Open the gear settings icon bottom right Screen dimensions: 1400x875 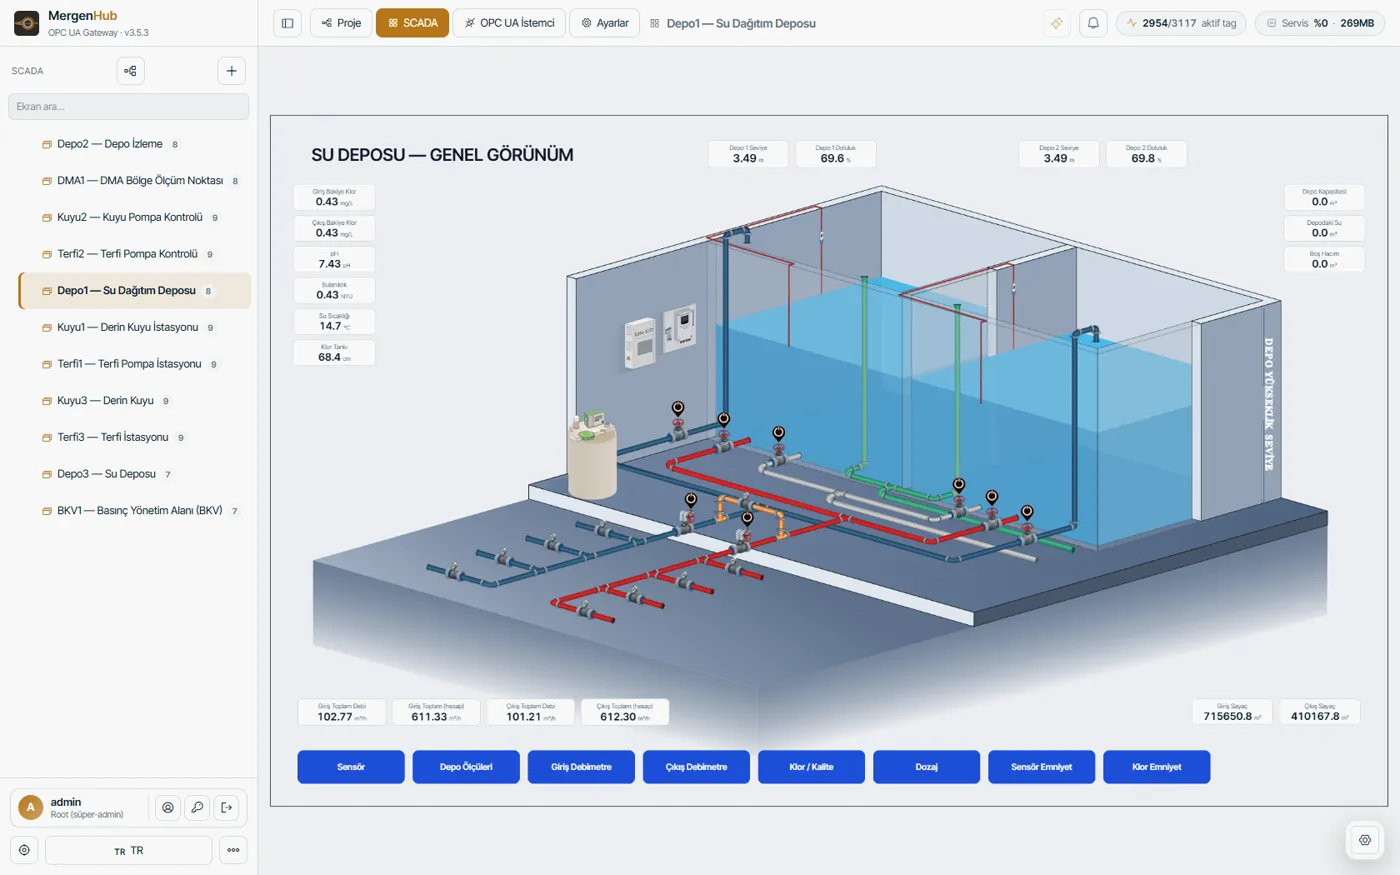click(1365, 840)
